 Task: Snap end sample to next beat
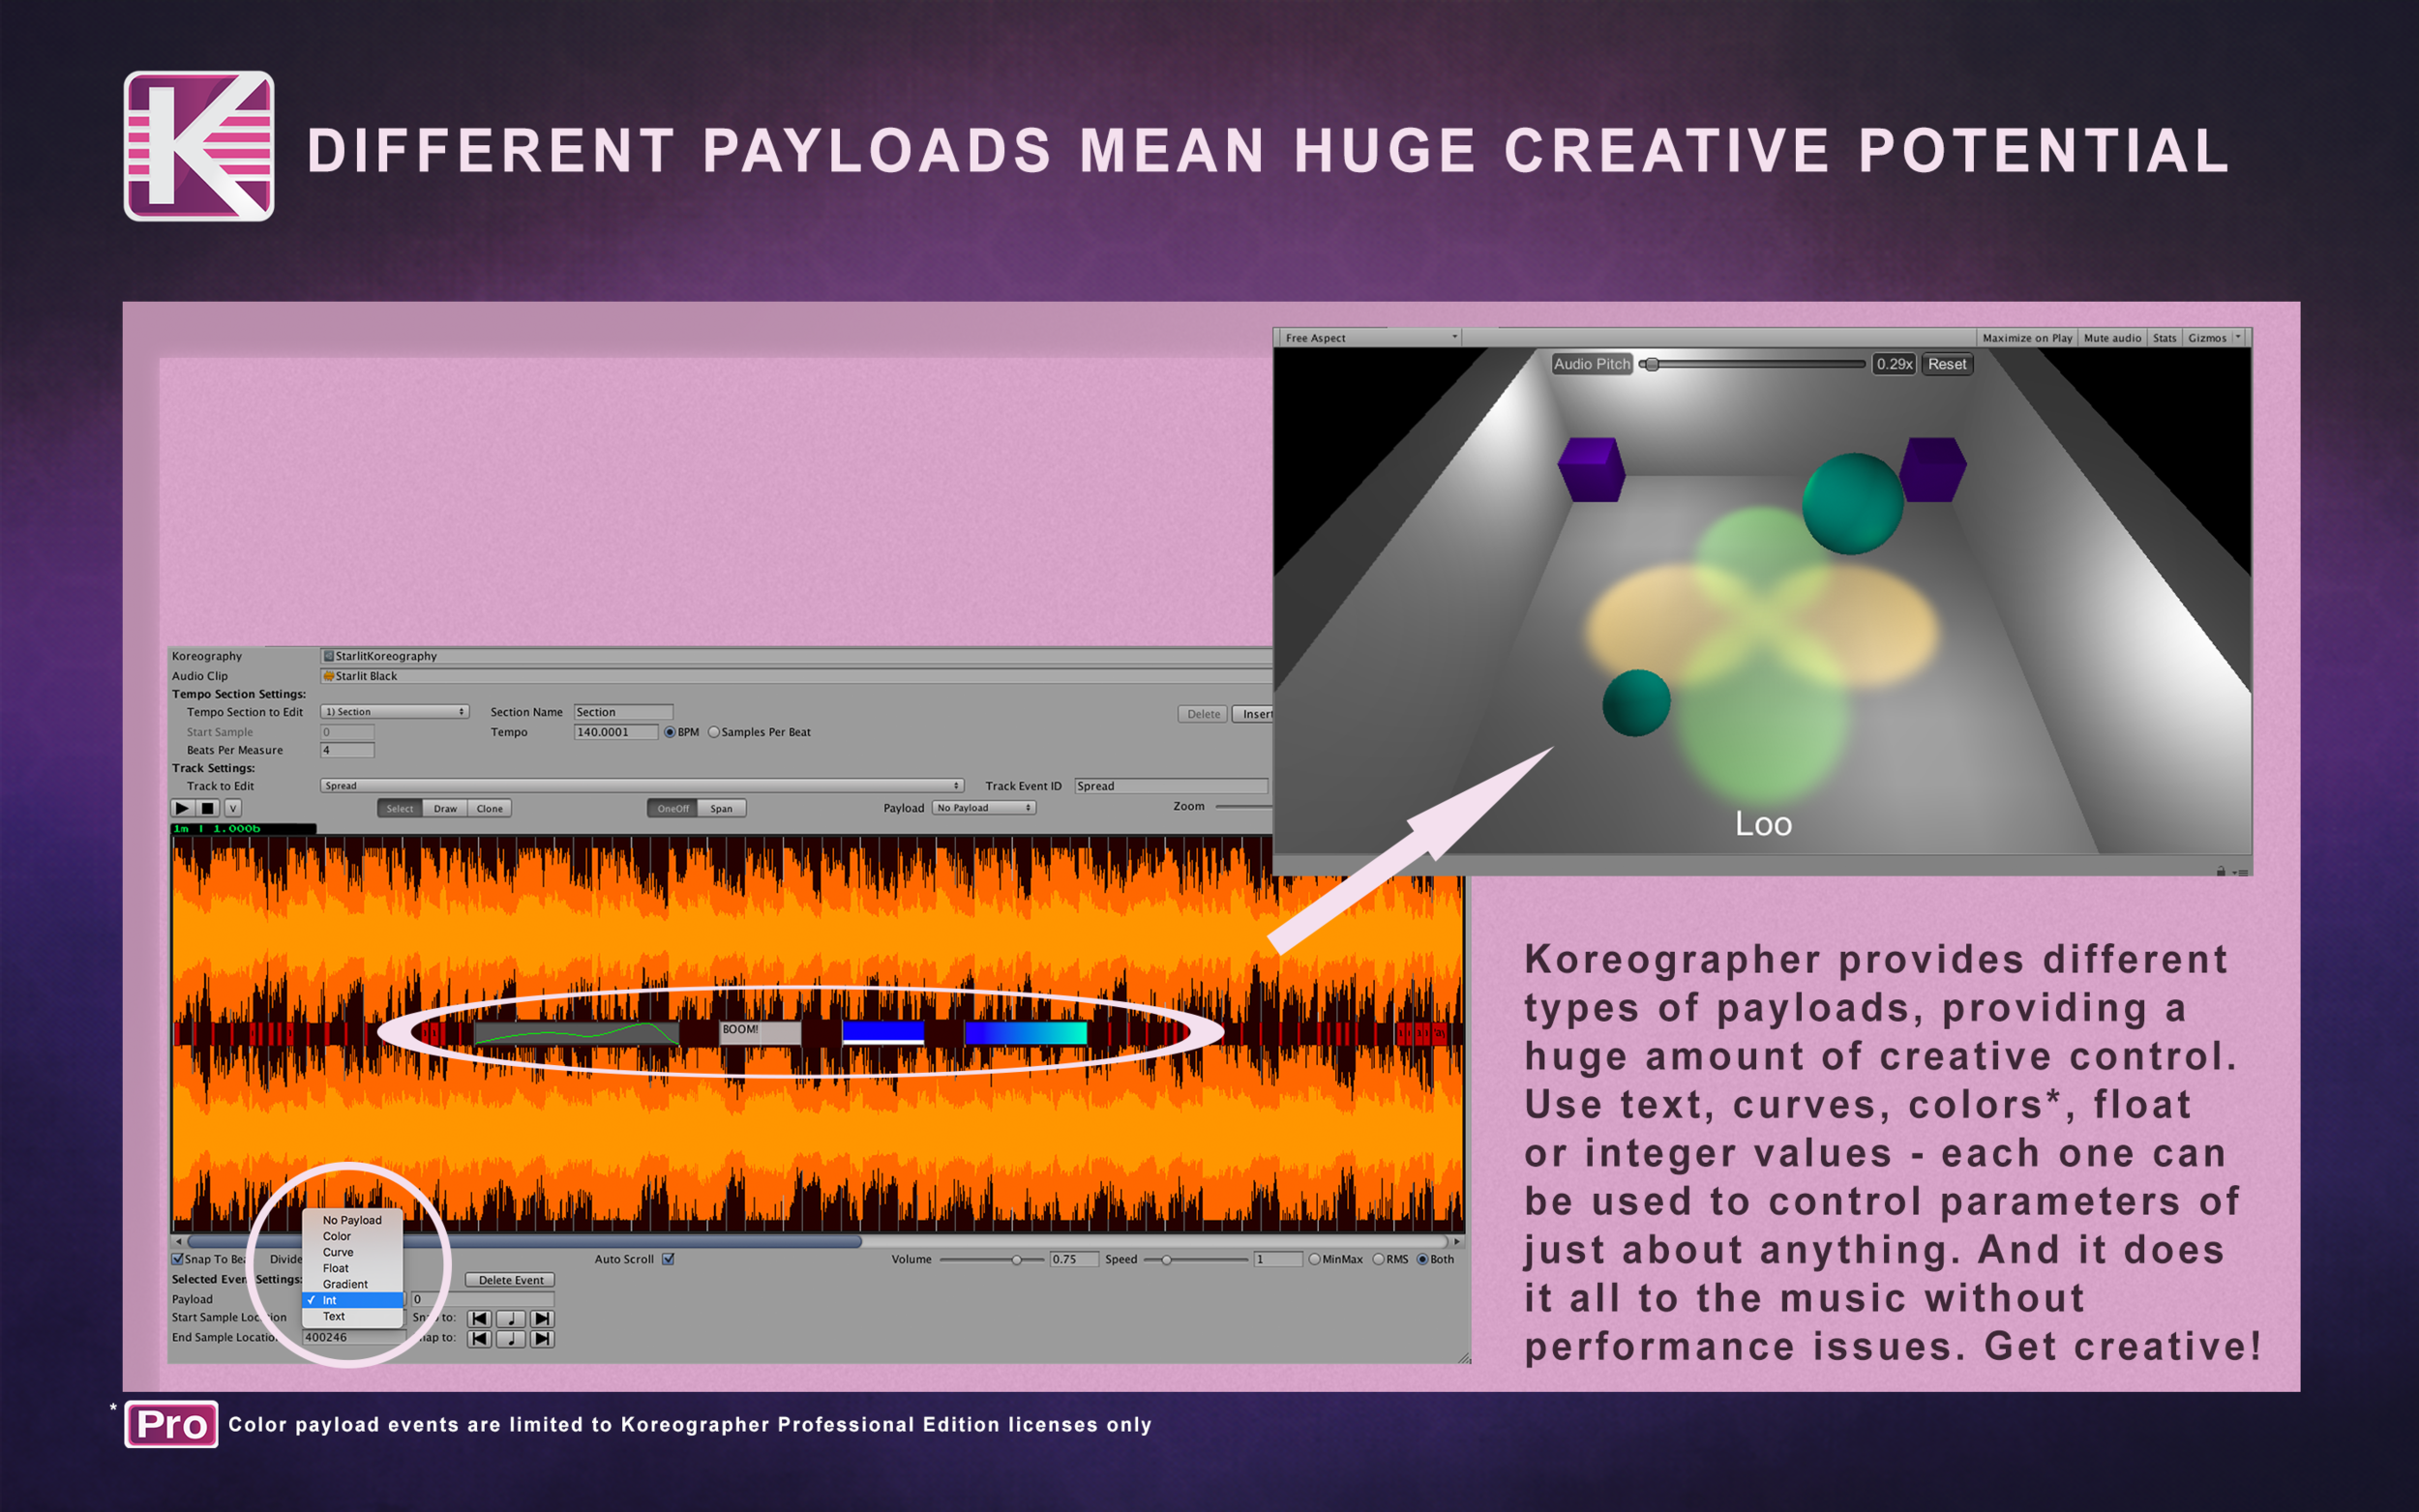[x=542, y=1338]
